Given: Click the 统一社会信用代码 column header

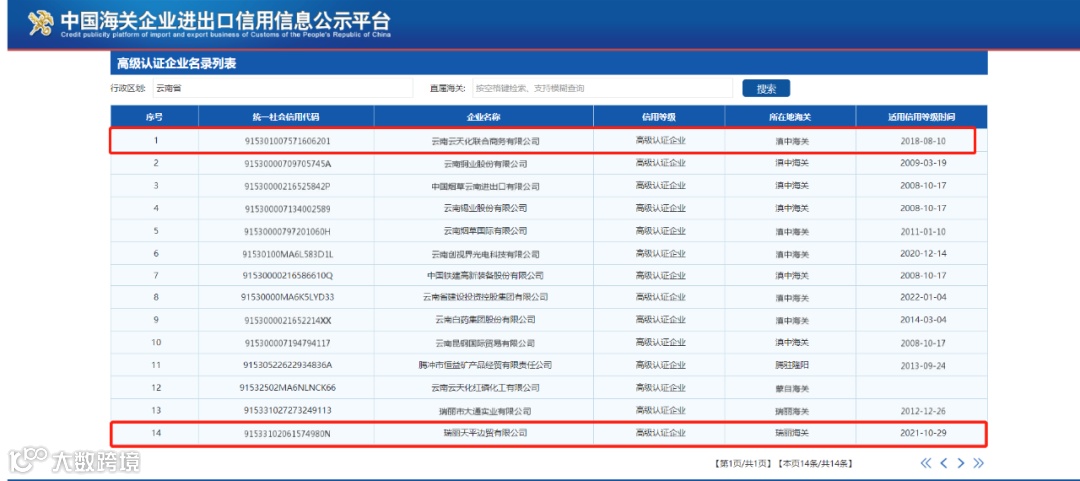Looking at the screenshot, I should tap(287, 116).
